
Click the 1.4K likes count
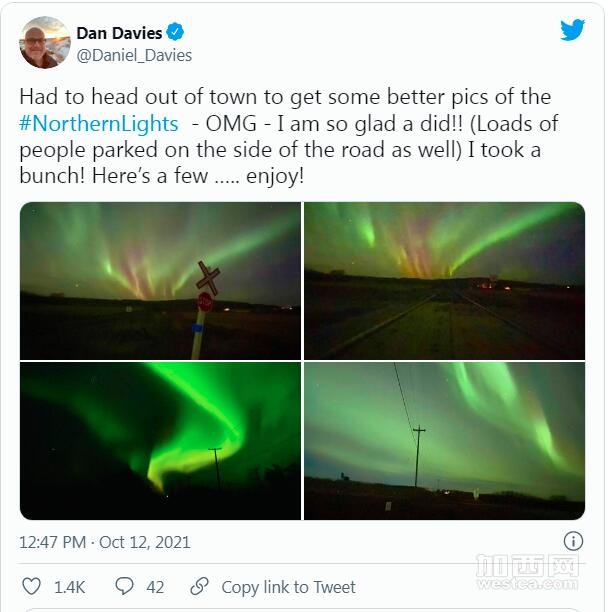coord(69,587)
